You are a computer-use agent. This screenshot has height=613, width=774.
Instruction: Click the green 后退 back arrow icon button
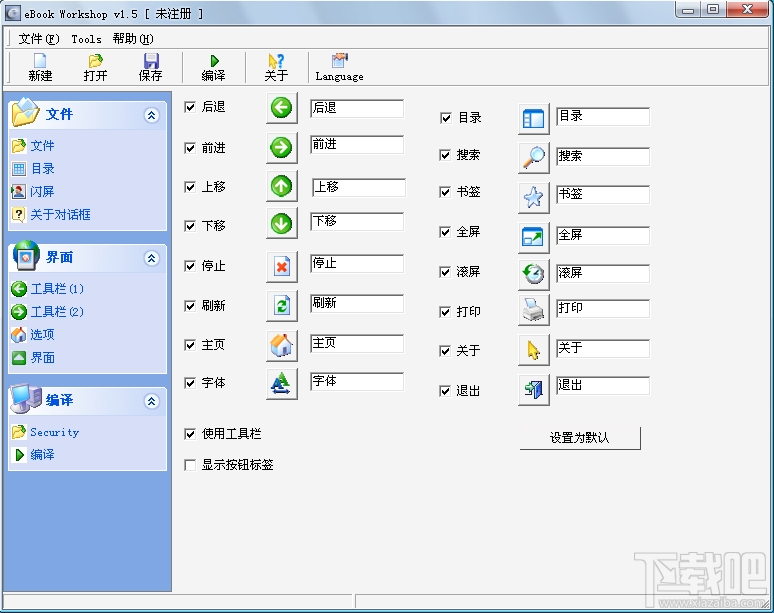(x=282, y=108)
